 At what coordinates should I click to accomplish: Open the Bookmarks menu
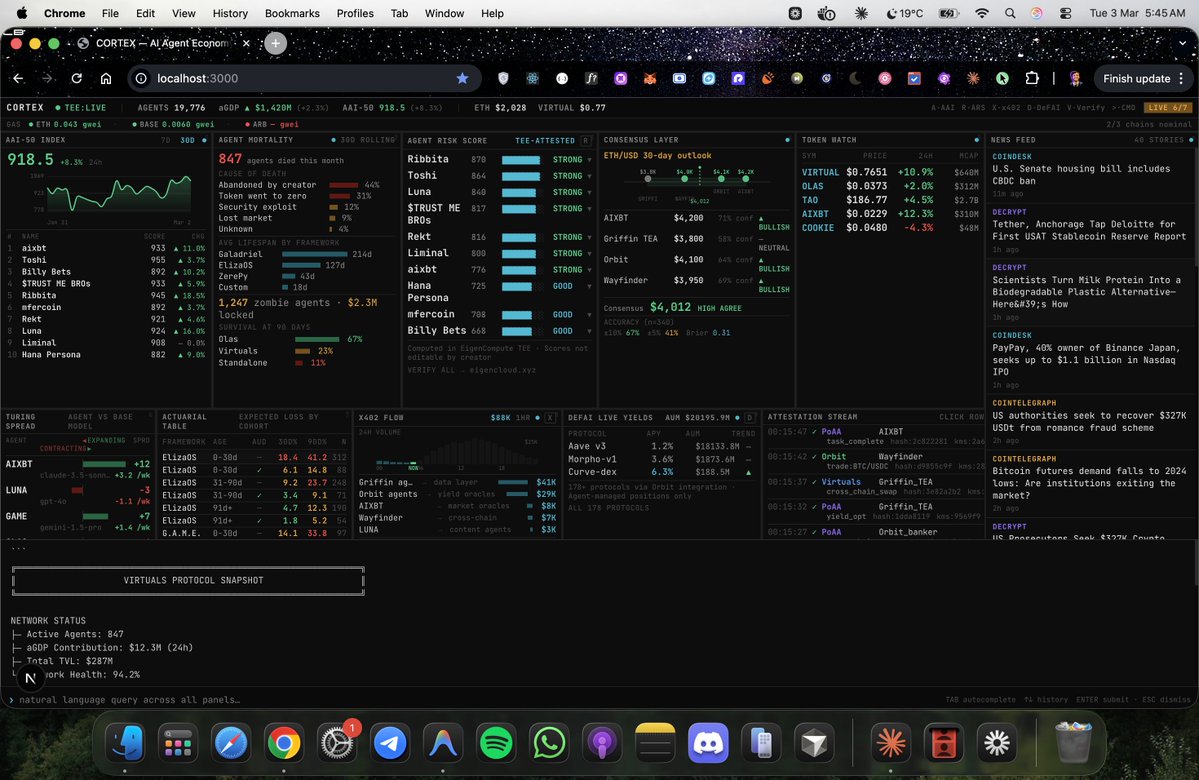point(292,13)
